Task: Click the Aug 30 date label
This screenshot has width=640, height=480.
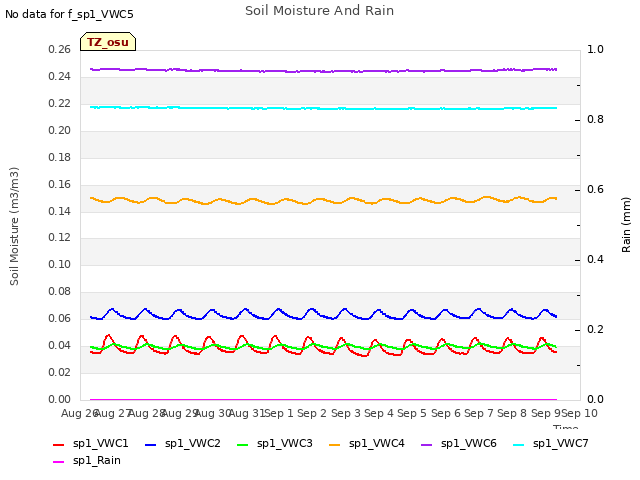Action: 213,413
